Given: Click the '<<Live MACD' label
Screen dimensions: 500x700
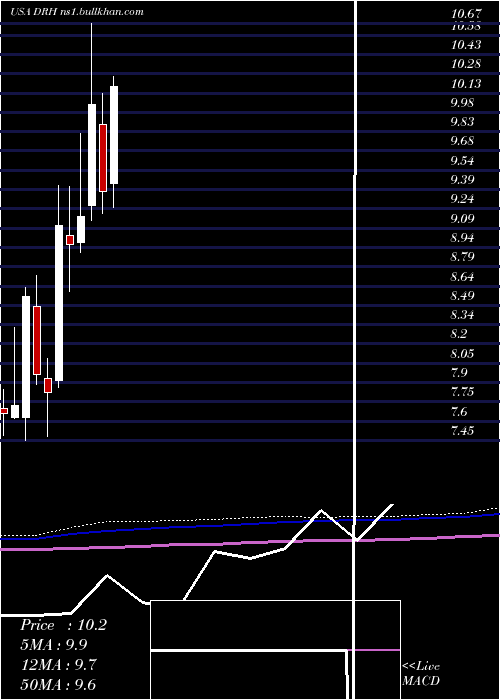Looking at the screenshot, I should click(x=421, y=674).
